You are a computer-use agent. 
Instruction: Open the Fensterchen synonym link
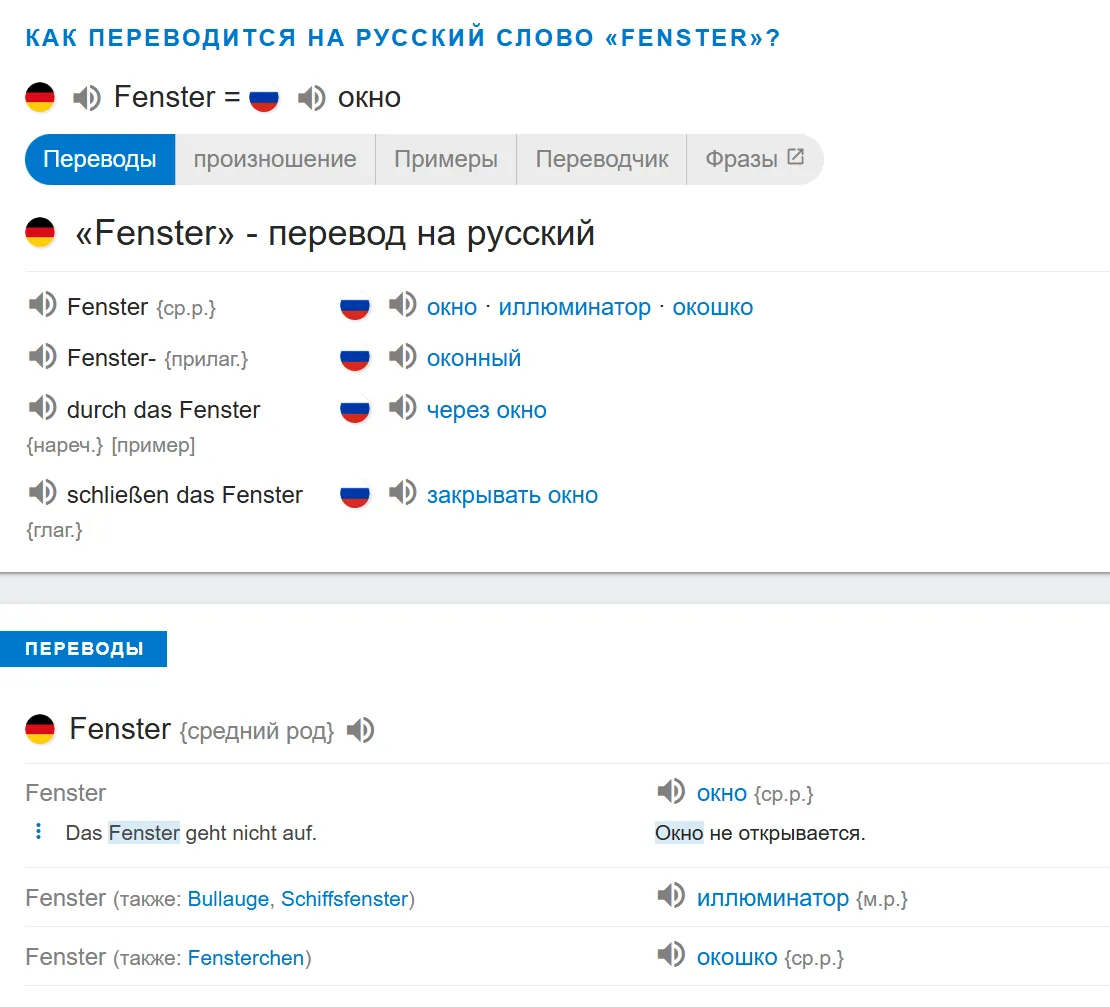click(246, 958)
